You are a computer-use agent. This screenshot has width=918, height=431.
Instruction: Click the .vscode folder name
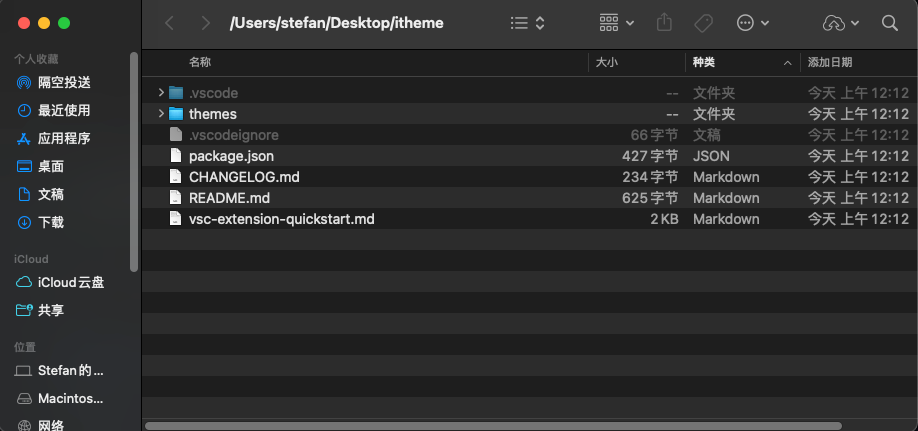point(213,93)
